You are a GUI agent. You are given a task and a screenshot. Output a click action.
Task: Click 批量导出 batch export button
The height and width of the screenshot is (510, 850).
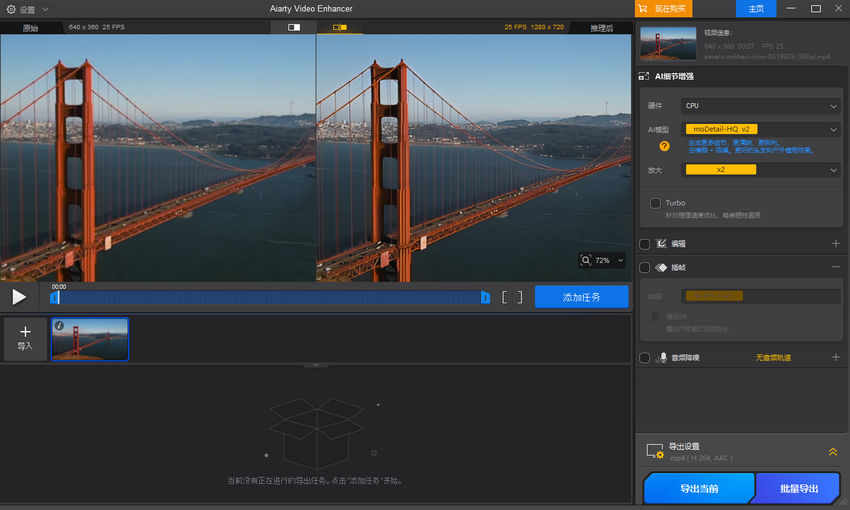(799, 488)
